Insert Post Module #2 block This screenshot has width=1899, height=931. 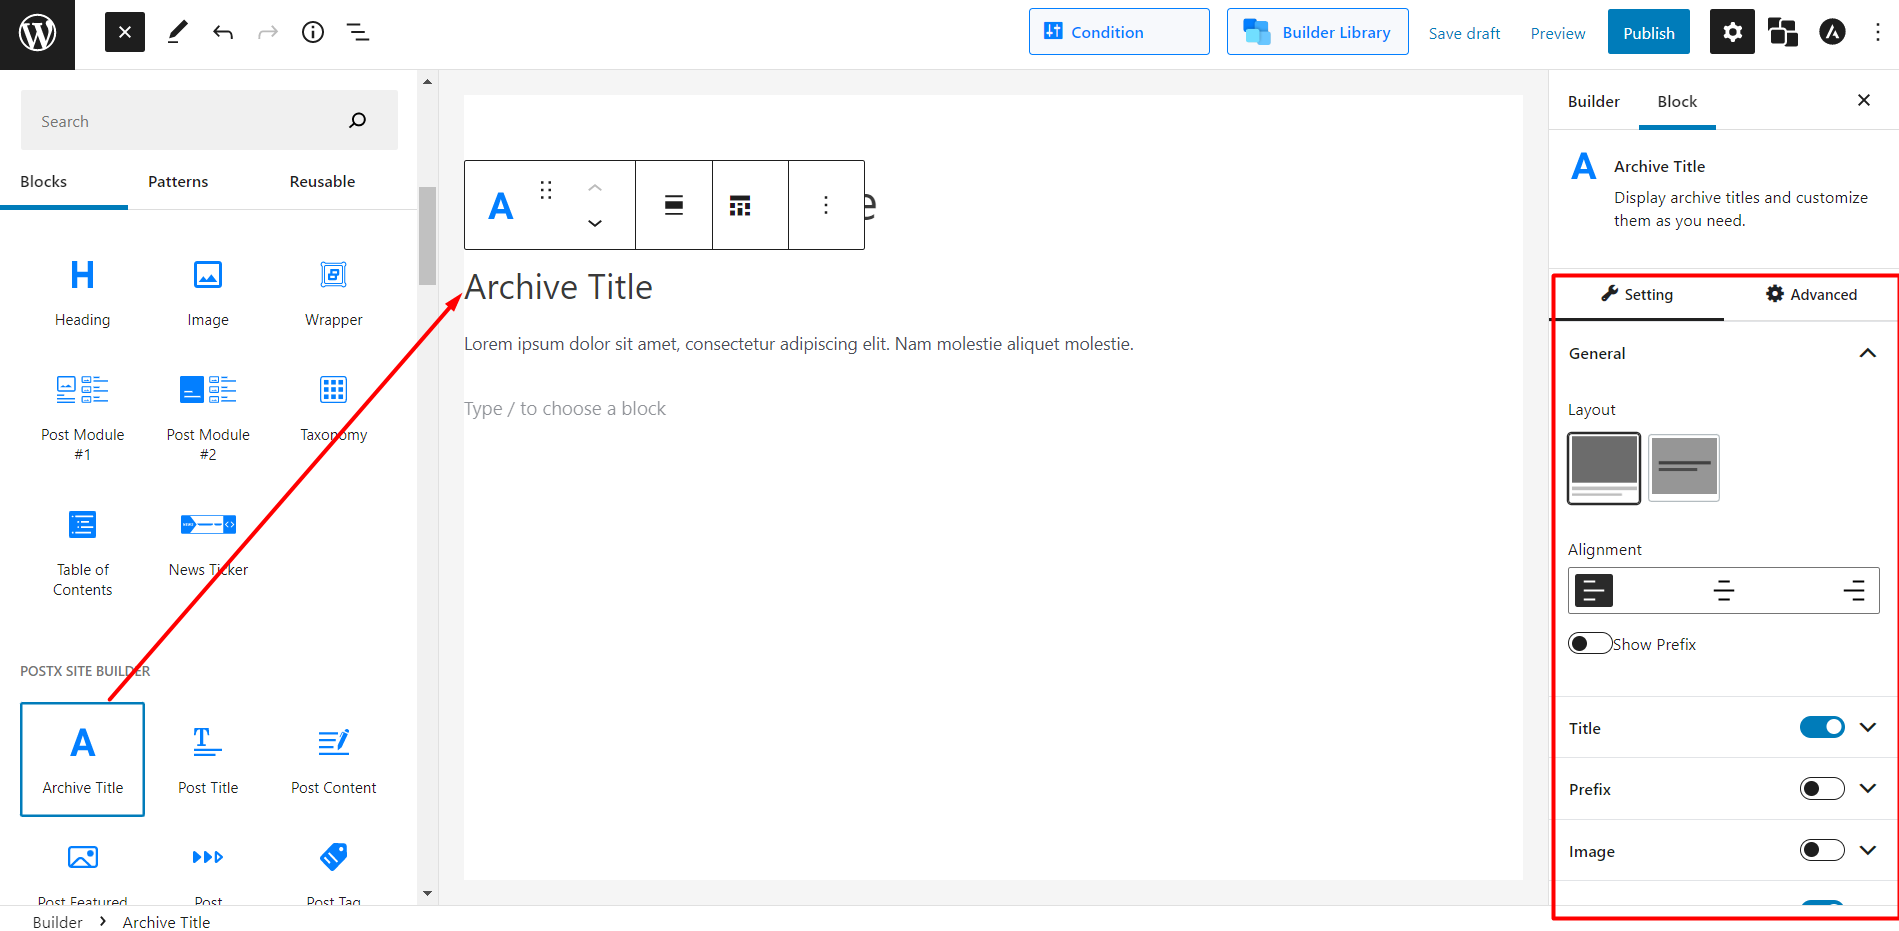pos(208,417)
